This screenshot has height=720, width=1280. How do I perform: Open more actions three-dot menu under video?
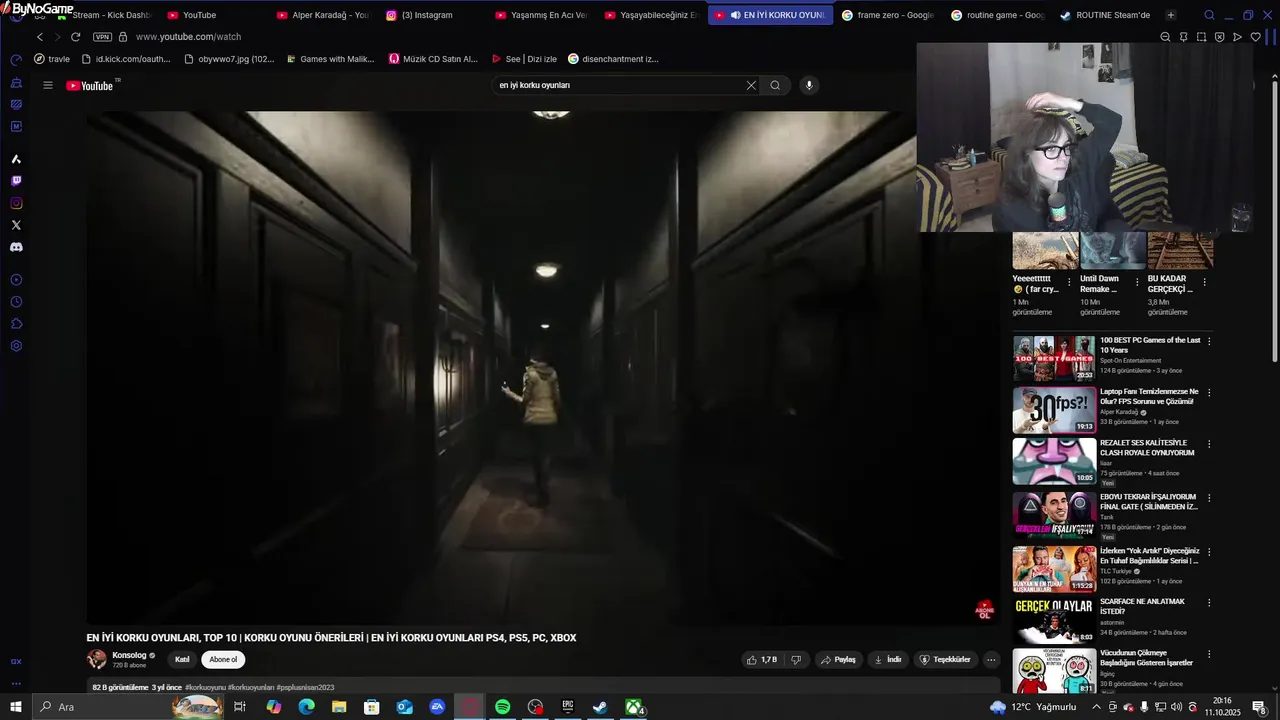pos(991,659)
